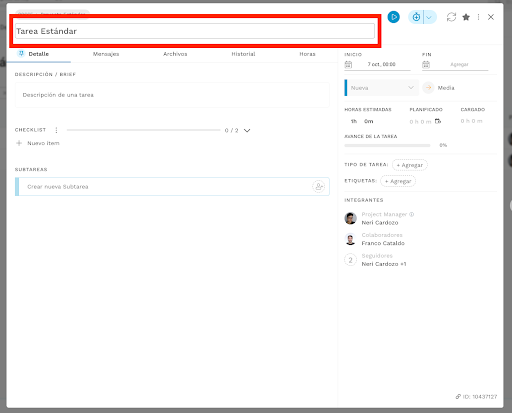
Task: Click Neri Cardozo project manager avatar
Action: pyautogui.click(x=350, y=218)
